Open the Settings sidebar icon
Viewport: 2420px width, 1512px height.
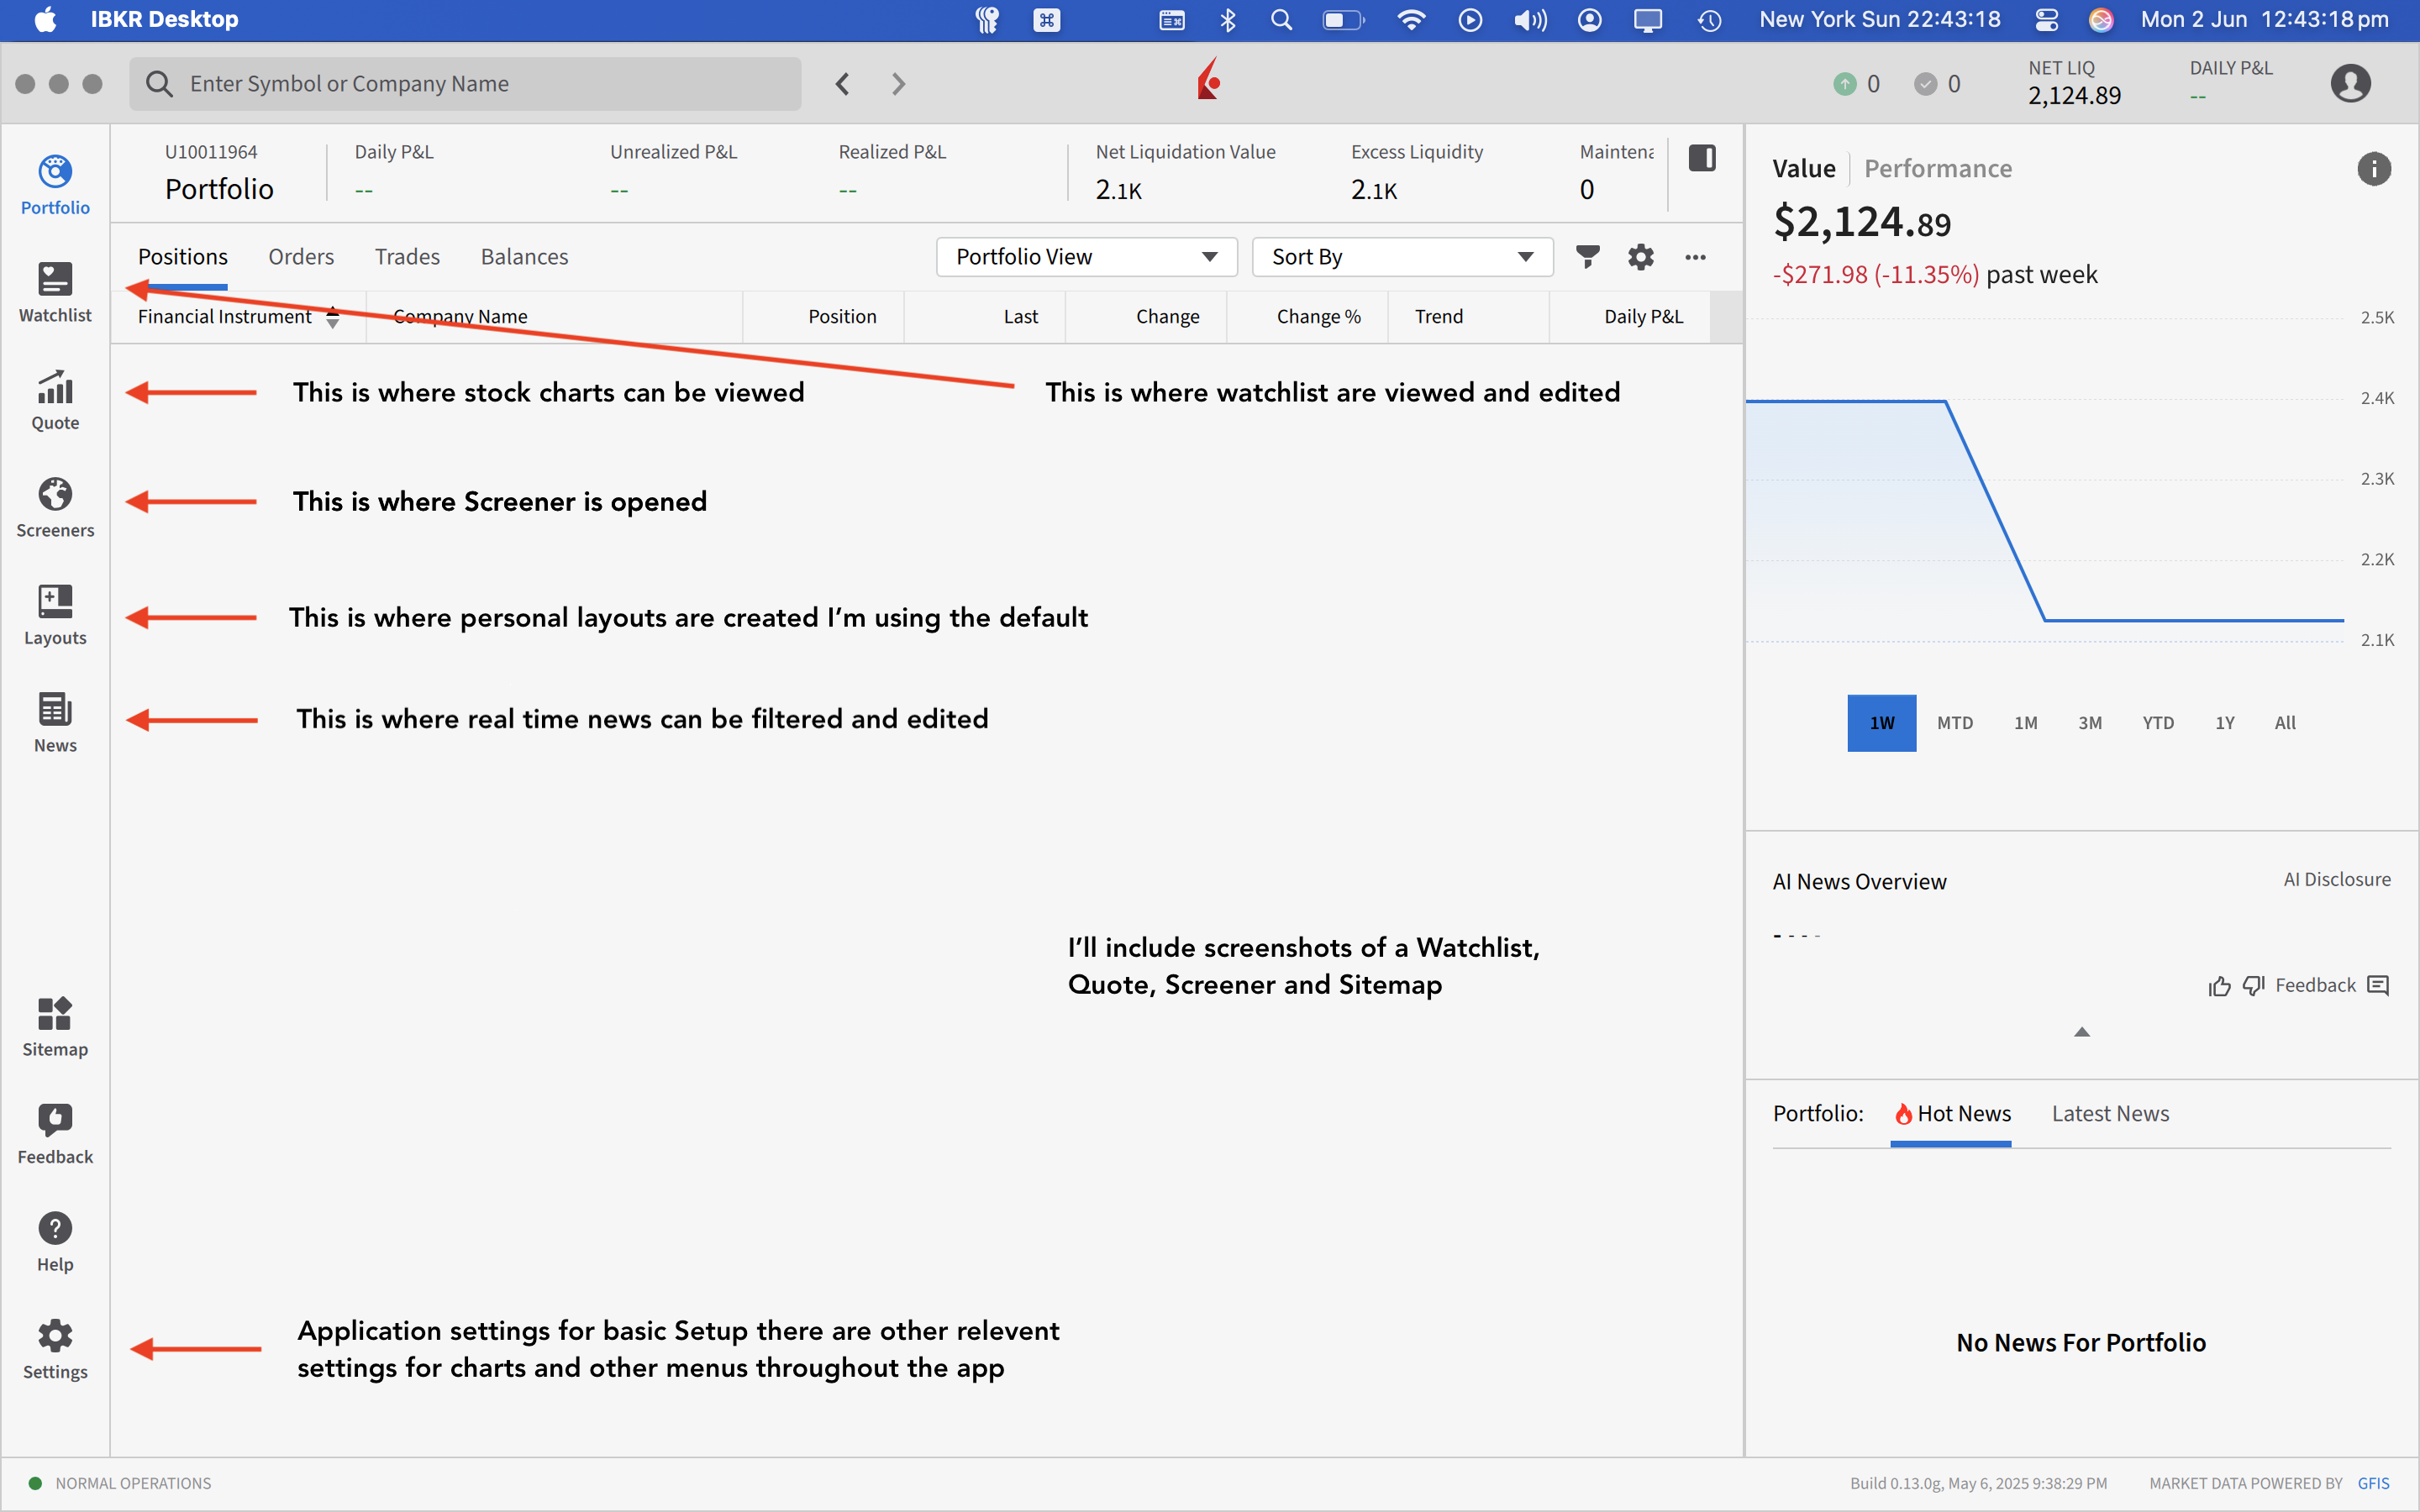(x=55, y=1350)
